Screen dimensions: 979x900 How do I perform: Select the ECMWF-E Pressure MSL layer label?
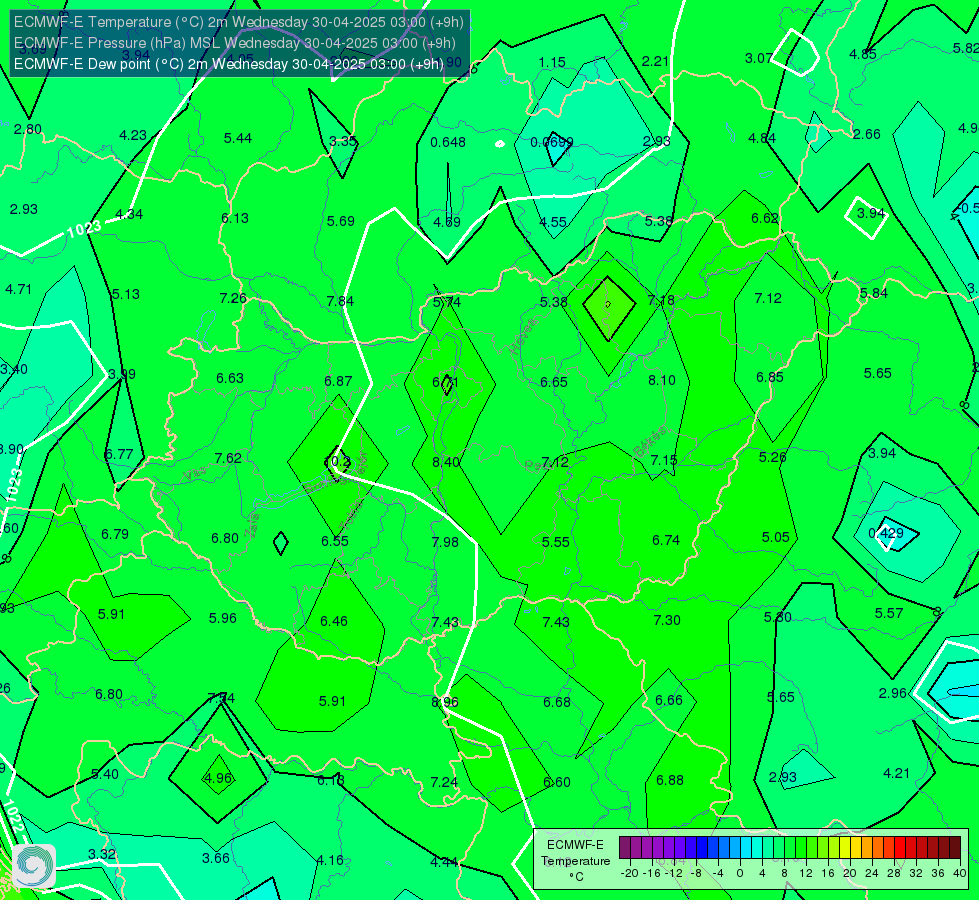(234, 43)
